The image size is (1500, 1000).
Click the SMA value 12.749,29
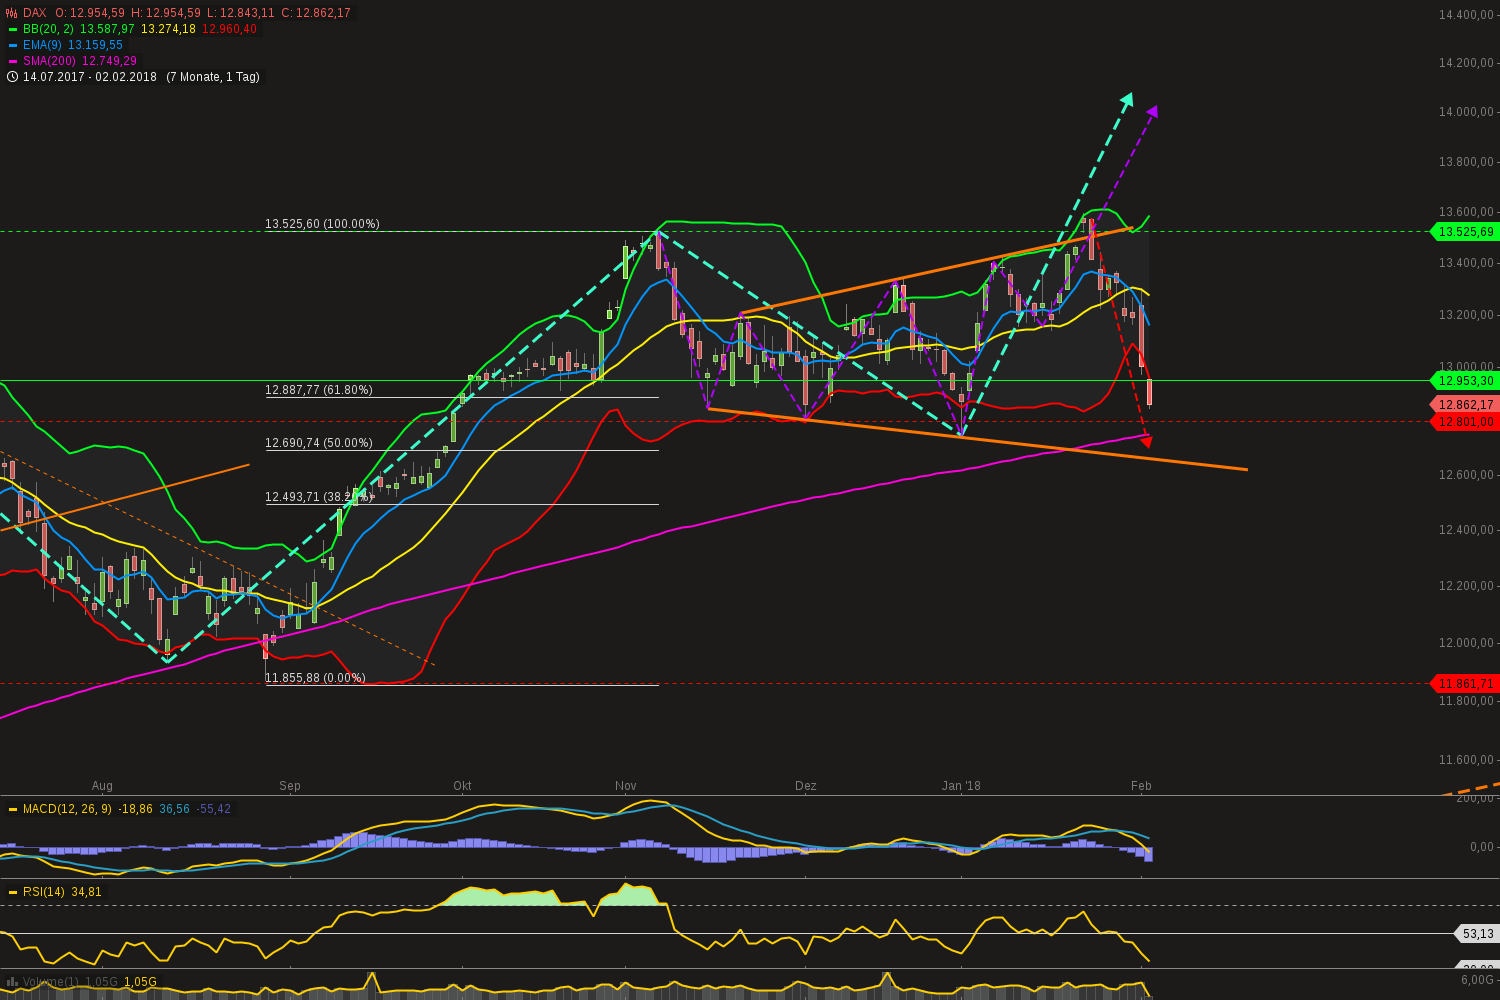(x=109, y=61)
